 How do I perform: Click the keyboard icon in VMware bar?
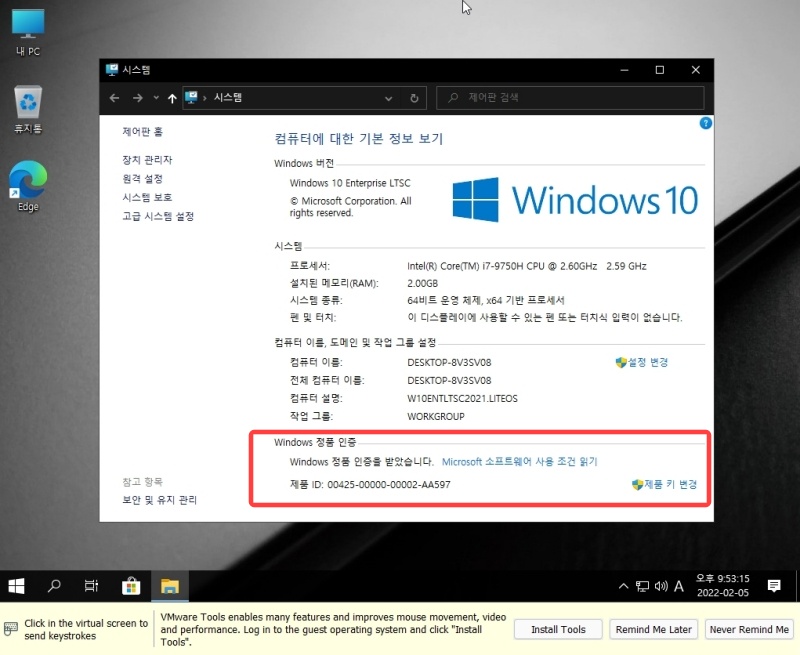click(11, 628)
